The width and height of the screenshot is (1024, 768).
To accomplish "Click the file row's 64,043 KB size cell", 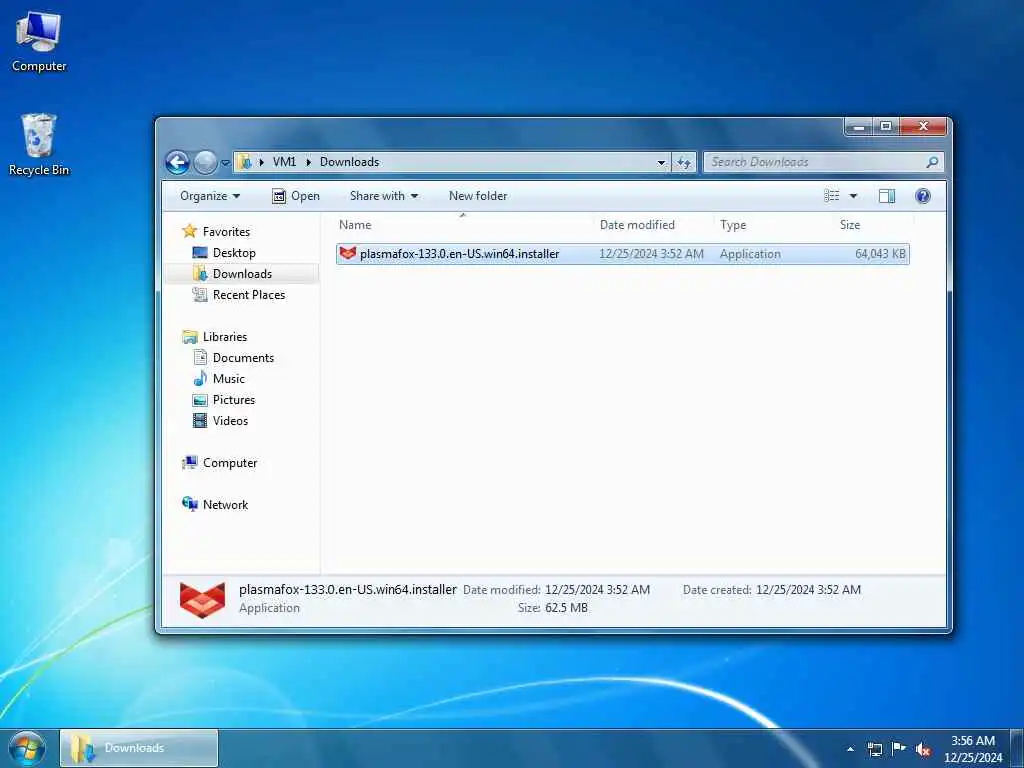I will point(880,254).
